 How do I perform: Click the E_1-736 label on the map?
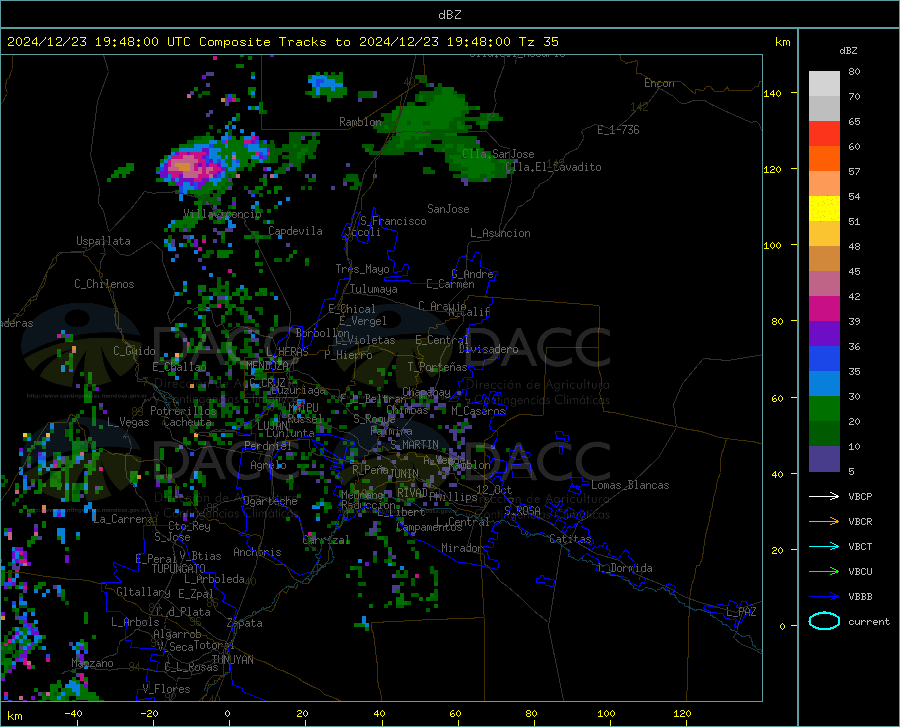coord(618,130)
